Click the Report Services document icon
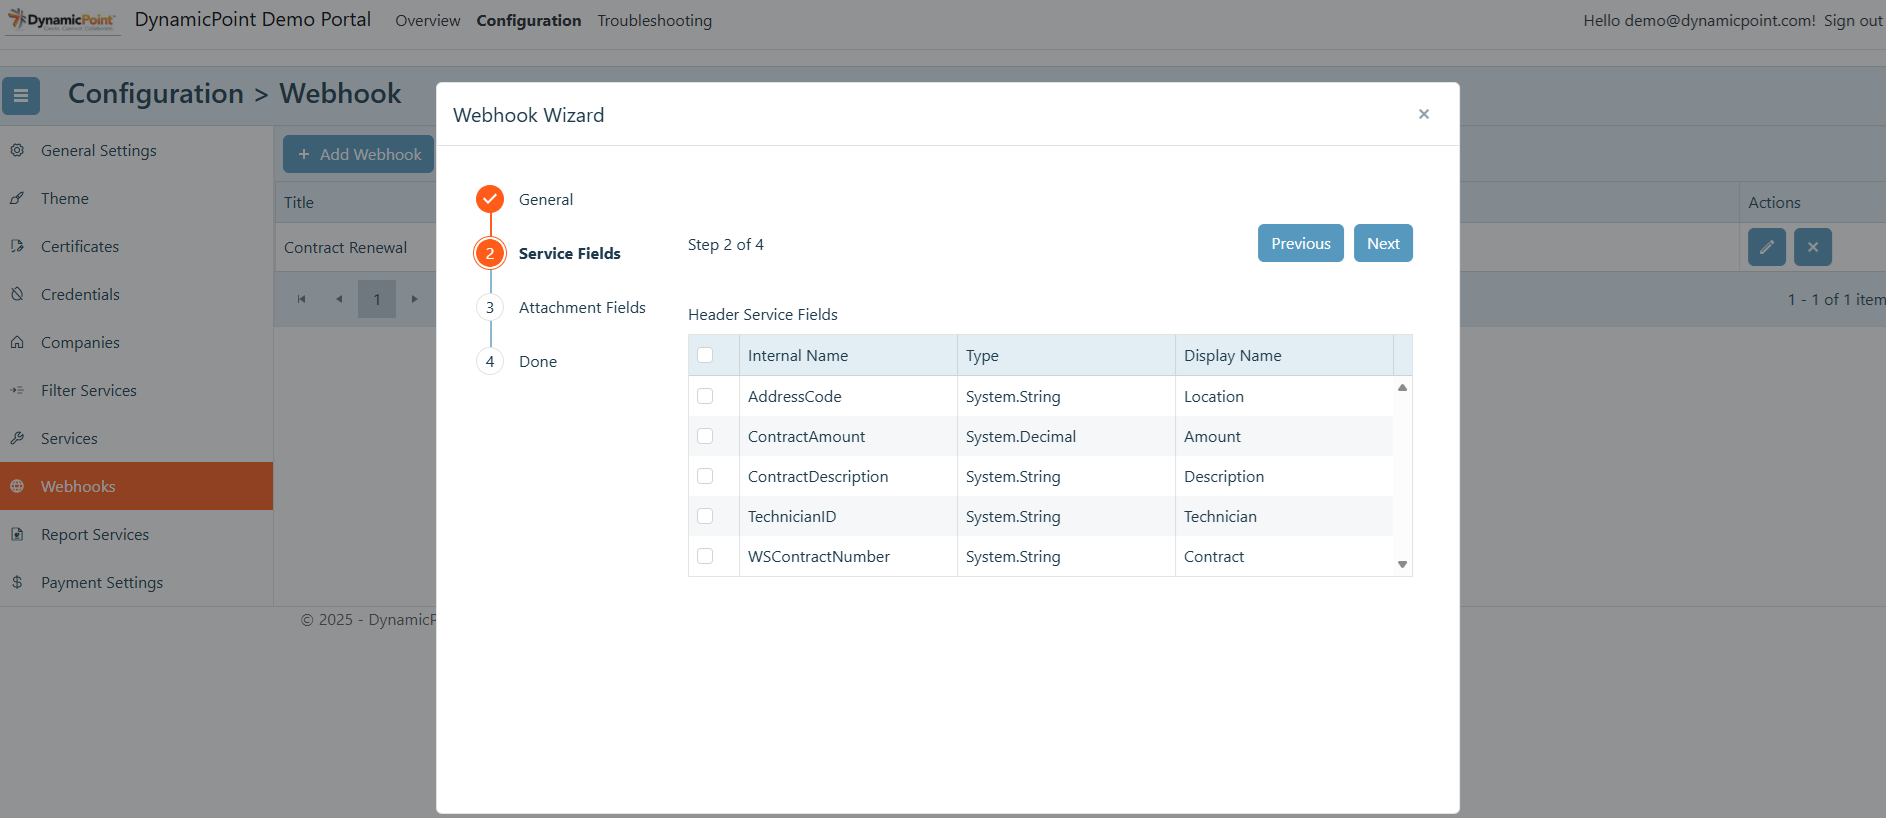 click(17, 534)
